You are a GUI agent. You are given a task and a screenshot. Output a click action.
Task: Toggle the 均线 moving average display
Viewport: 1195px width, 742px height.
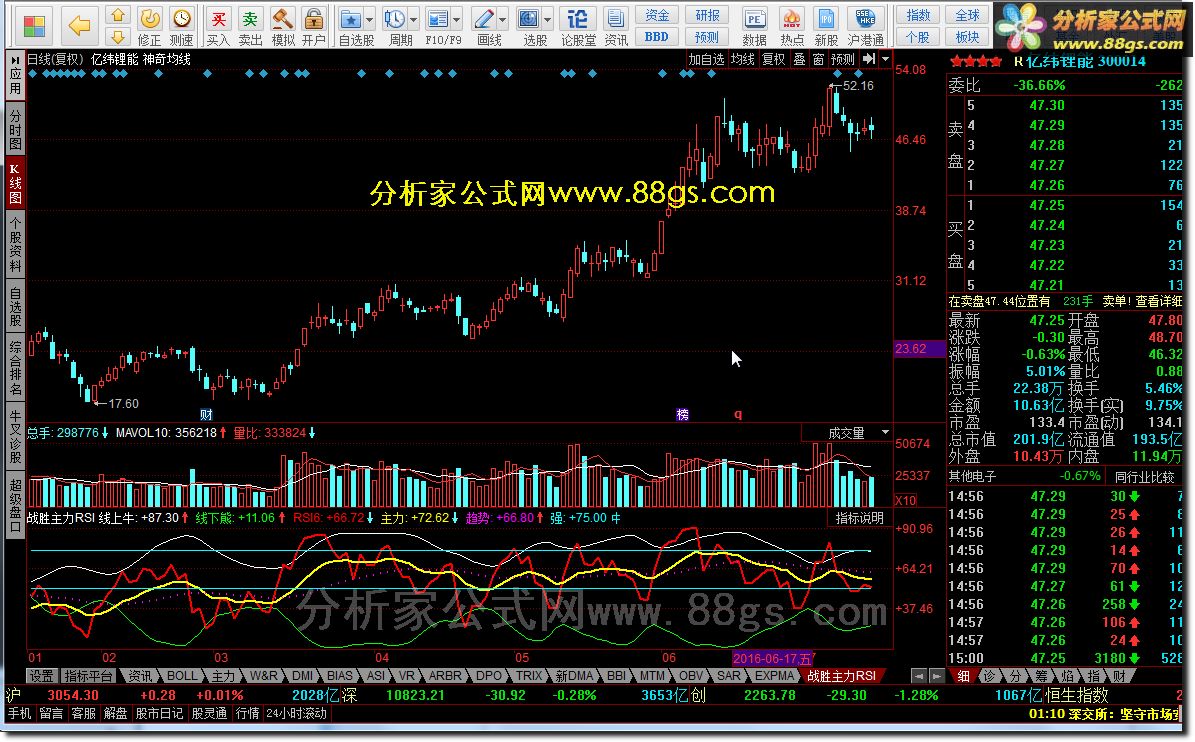(x=742, y=59)
